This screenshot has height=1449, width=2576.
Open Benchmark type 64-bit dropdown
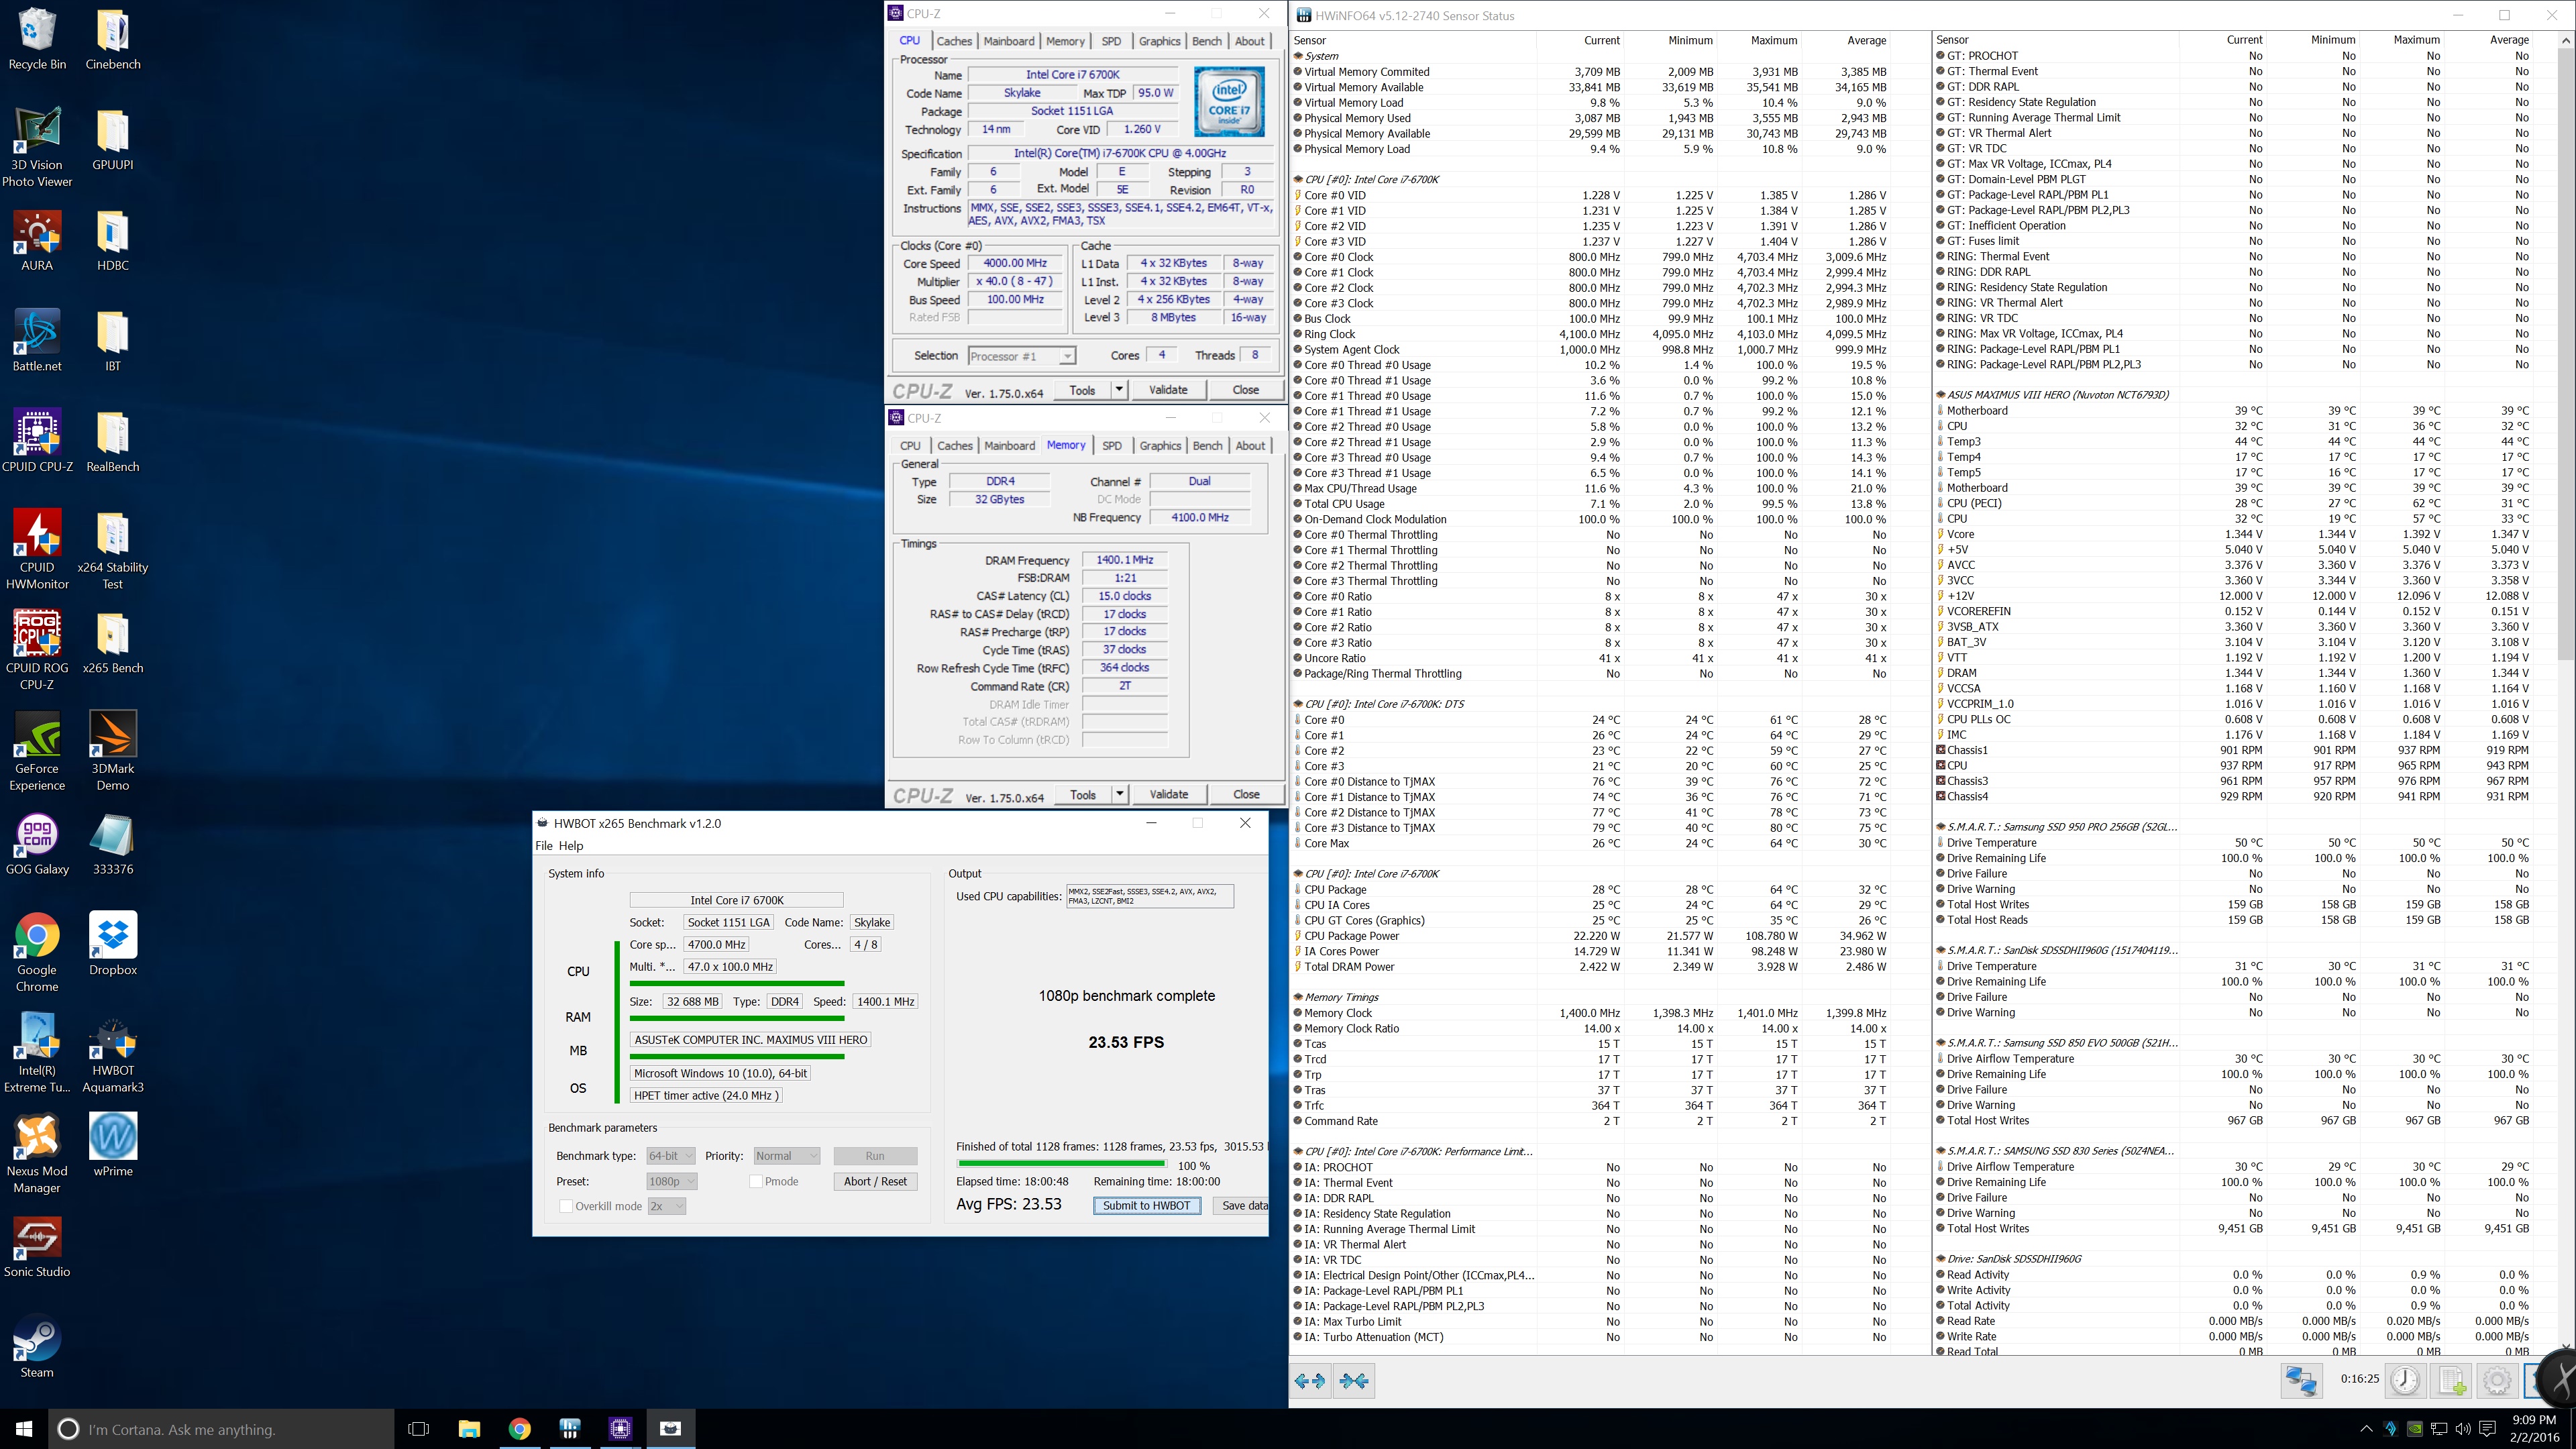pos(671,1156)
